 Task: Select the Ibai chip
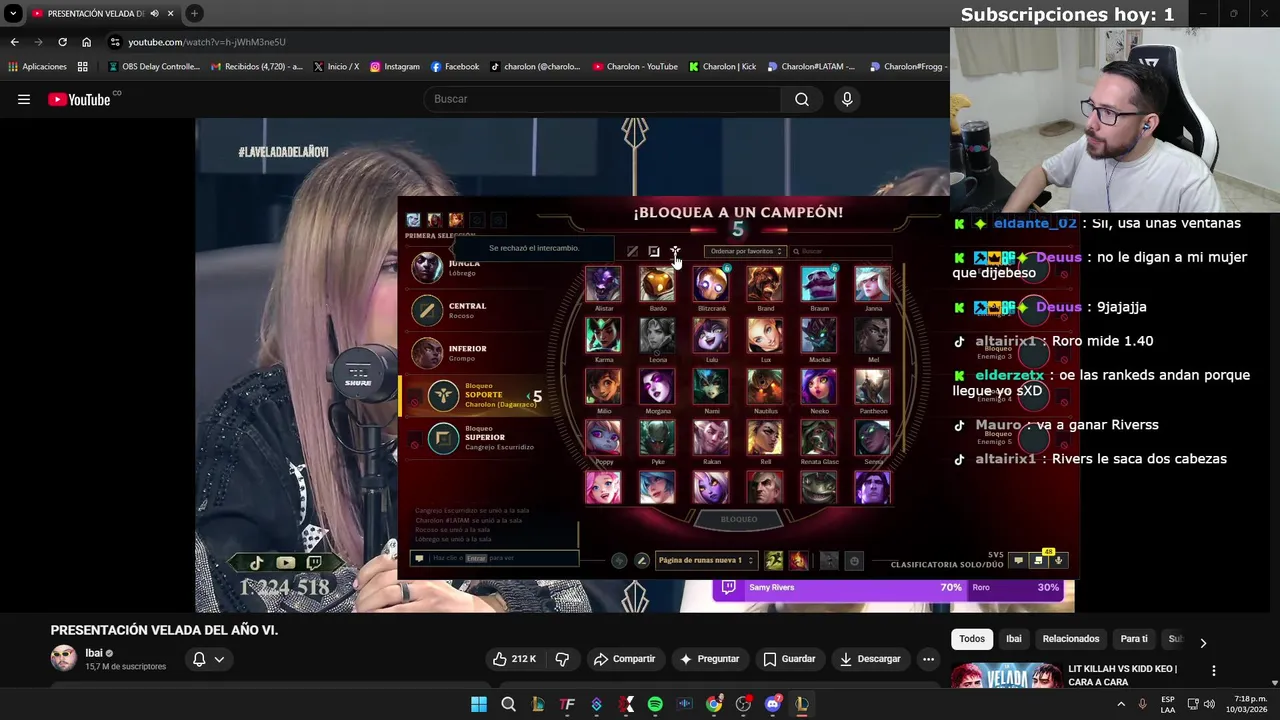coord(1014,639)
